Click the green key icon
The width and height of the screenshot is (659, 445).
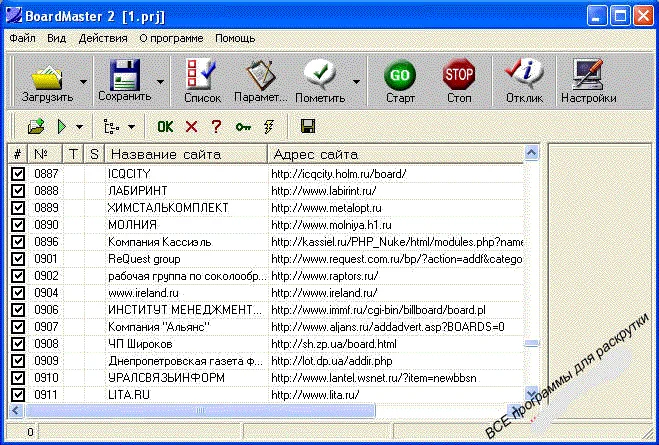tap(243, 126)
